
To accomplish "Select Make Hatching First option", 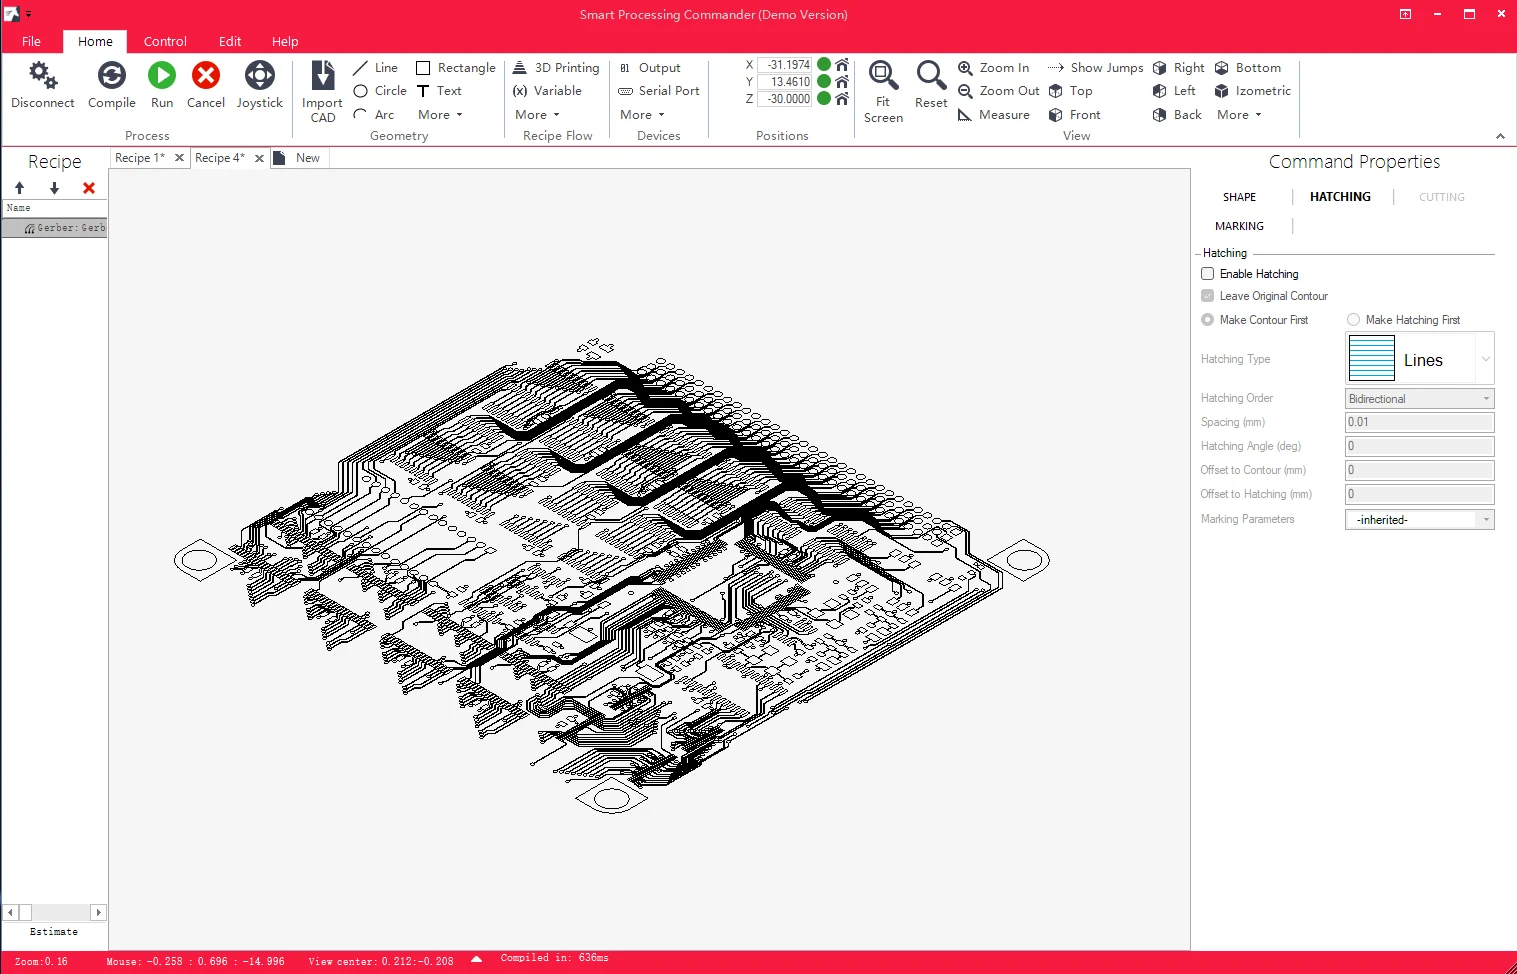I will (1354, 320).
